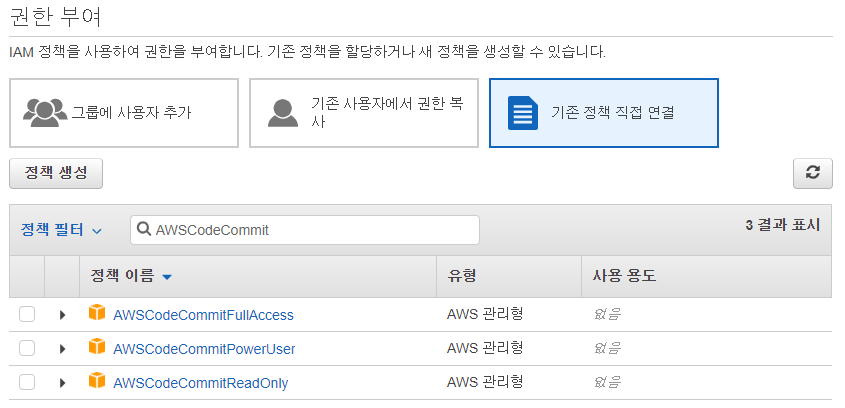Click 없음 in the AWSCodeCommitPowerUser row
Viewport: 845px width, 408px height.
pos(607,349)
